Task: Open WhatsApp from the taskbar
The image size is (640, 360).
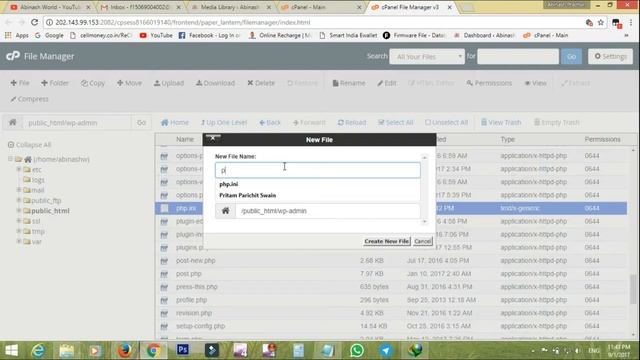Action: click(356, 350)
